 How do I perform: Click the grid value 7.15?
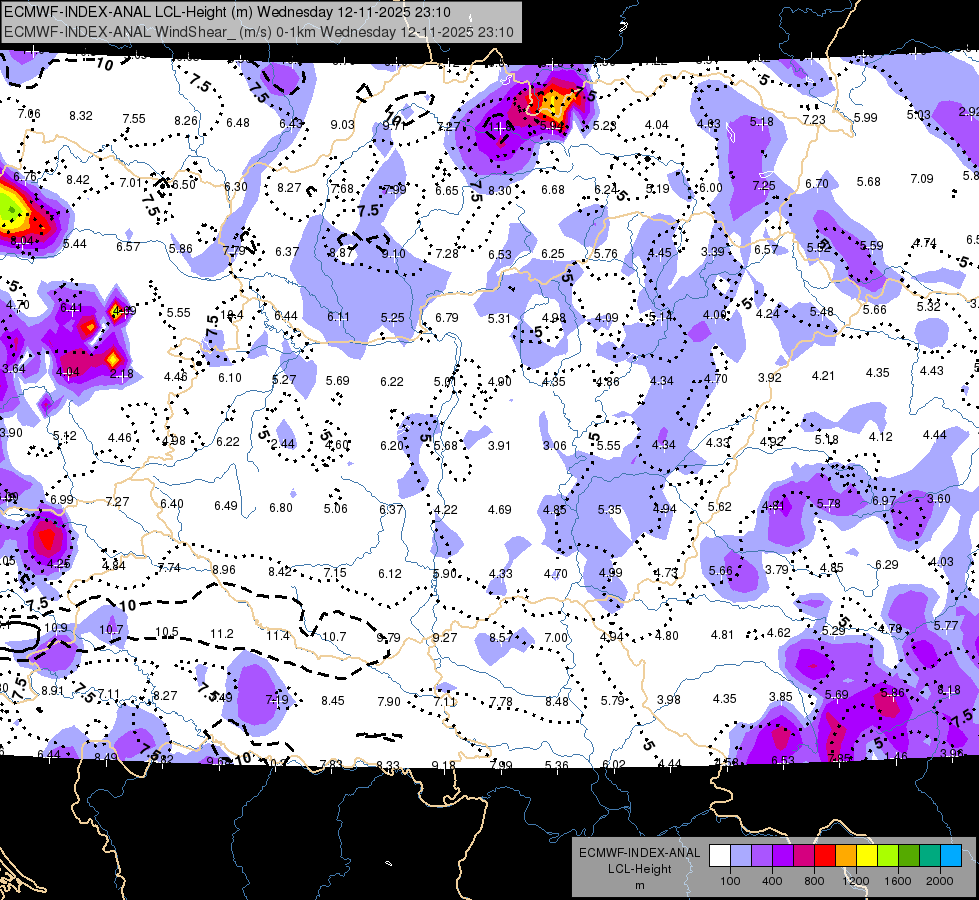(x=335, y=572)
